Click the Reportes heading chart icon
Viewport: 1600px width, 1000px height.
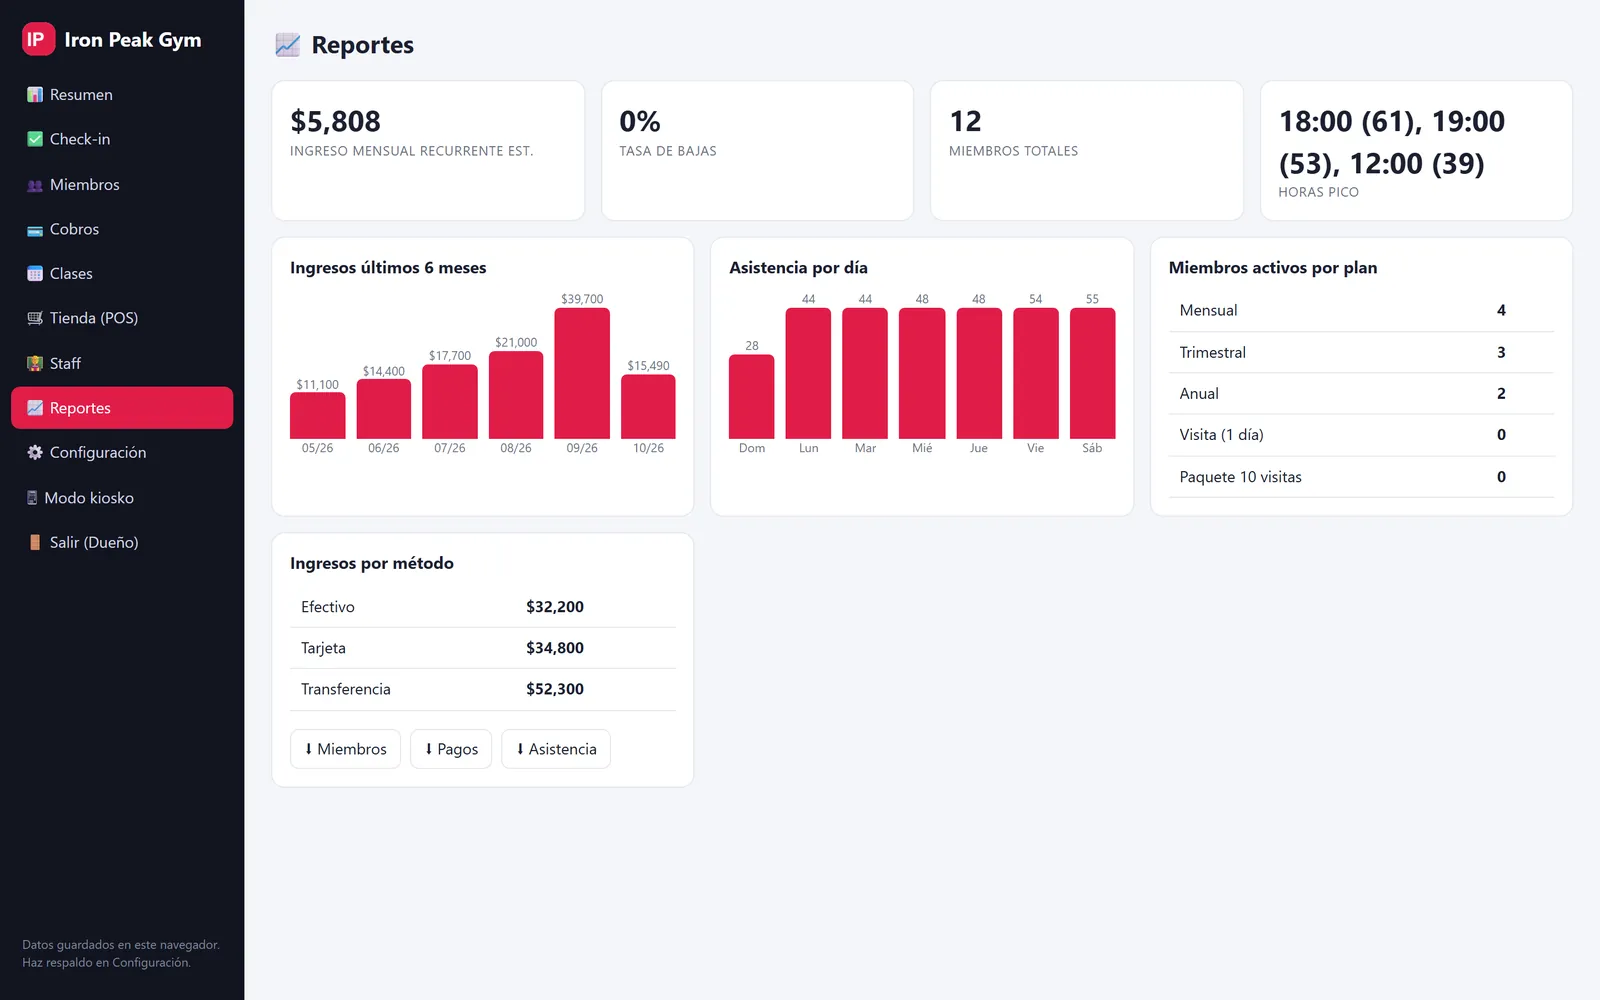288,45
